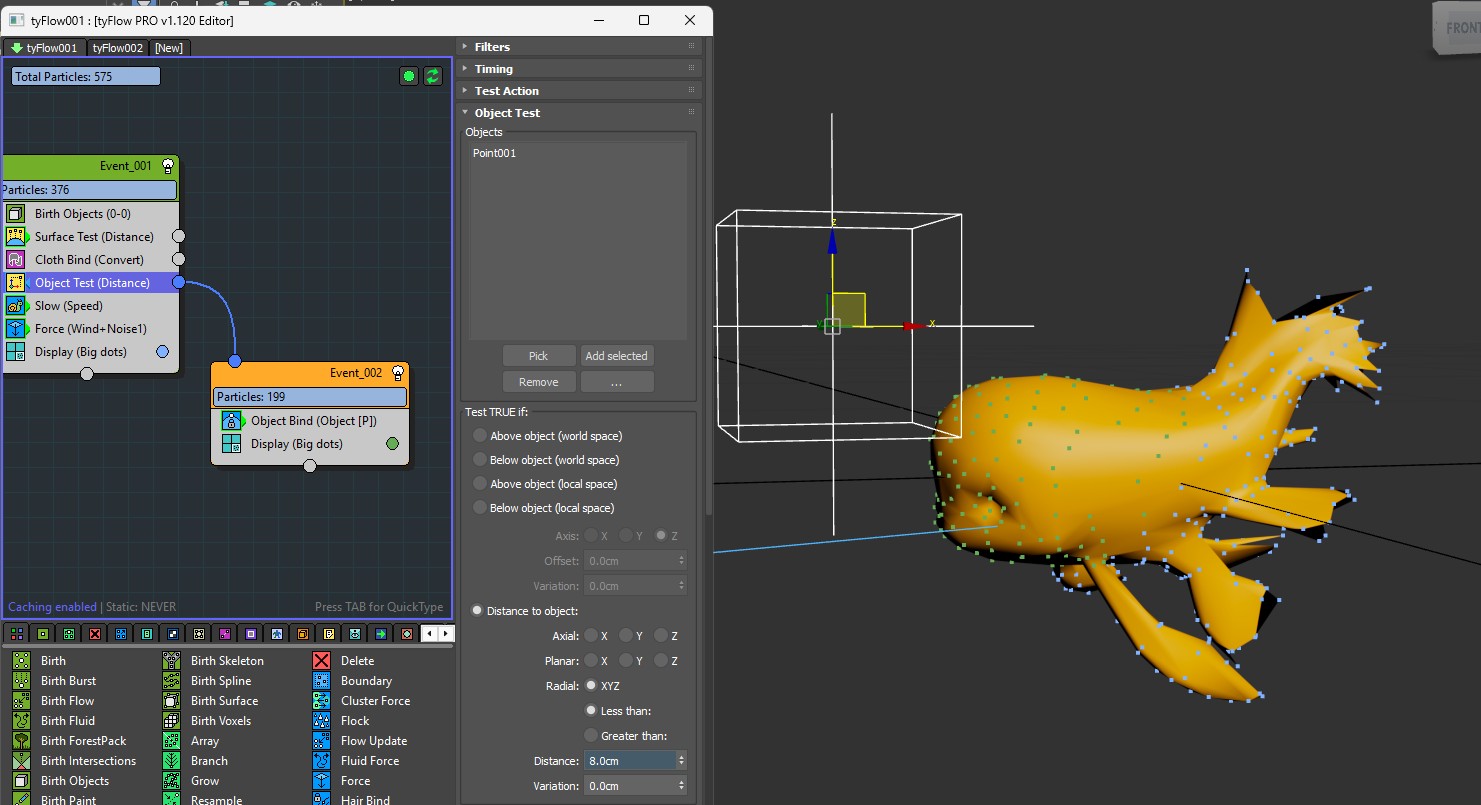The height and width of the screenshot is (805, 1481).
Task: Collapse the Object Test rollout
Action: (x=507, y=113)
